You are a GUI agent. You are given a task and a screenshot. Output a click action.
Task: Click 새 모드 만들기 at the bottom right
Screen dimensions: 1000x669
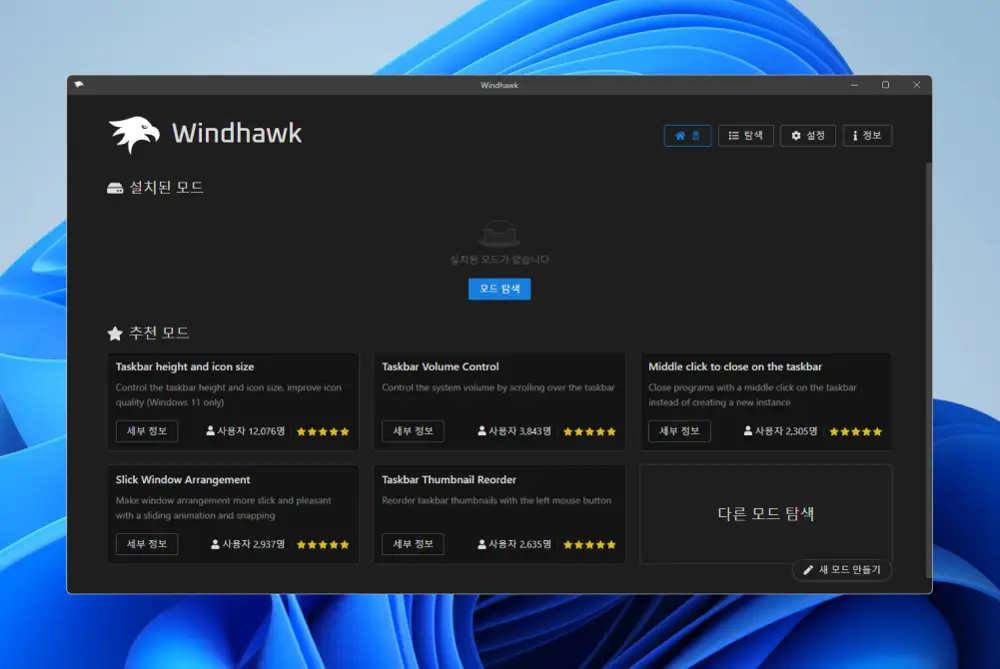click(842, 569)
